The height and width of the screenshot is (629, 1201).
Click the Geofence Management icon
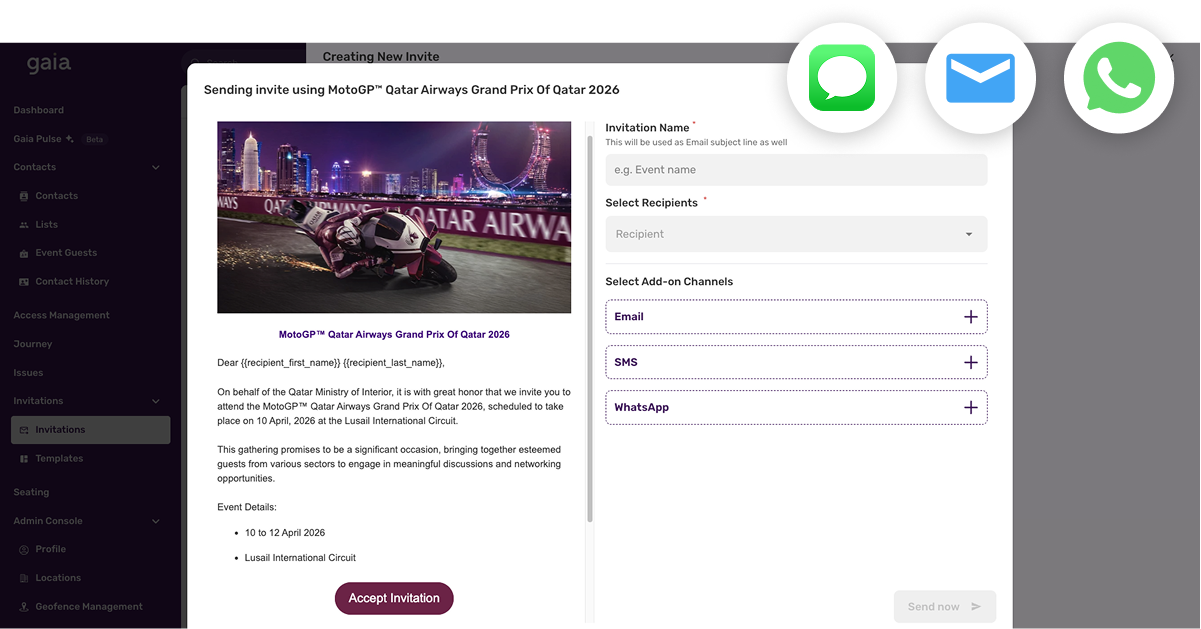coord(24,606)
